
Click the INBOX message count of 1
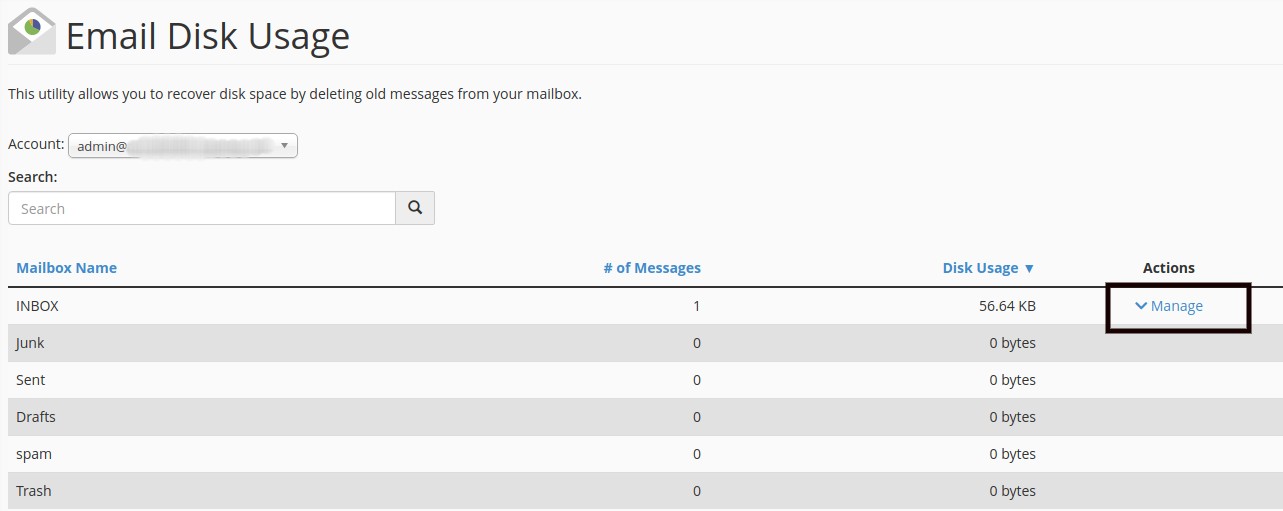[x=696, y=306]
